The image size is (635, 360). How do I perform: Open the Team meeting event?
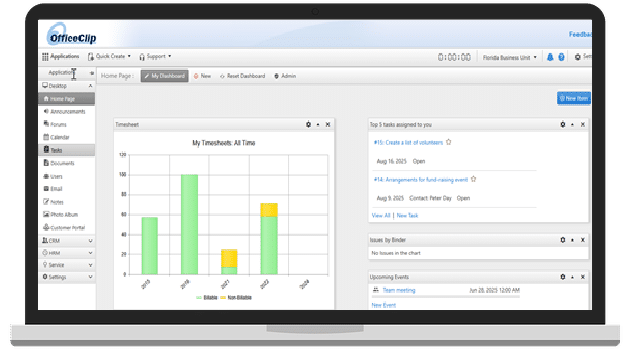point(399,290)
